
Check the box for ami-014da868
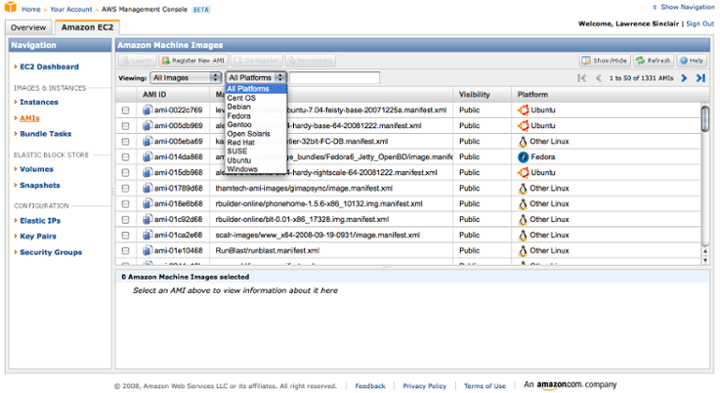[125, 157]
